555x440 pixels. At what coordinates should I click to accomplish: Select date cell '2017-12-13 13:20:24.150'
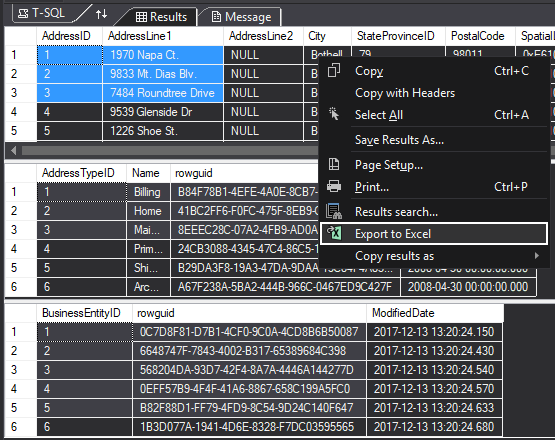435,332
